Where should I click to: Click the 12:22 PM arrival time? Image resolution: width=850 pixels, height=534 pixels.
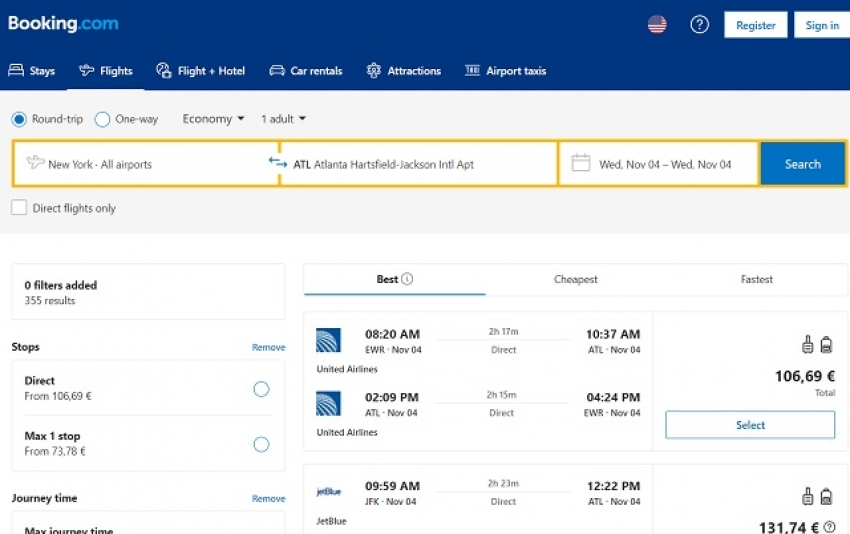tap(614, 486)
